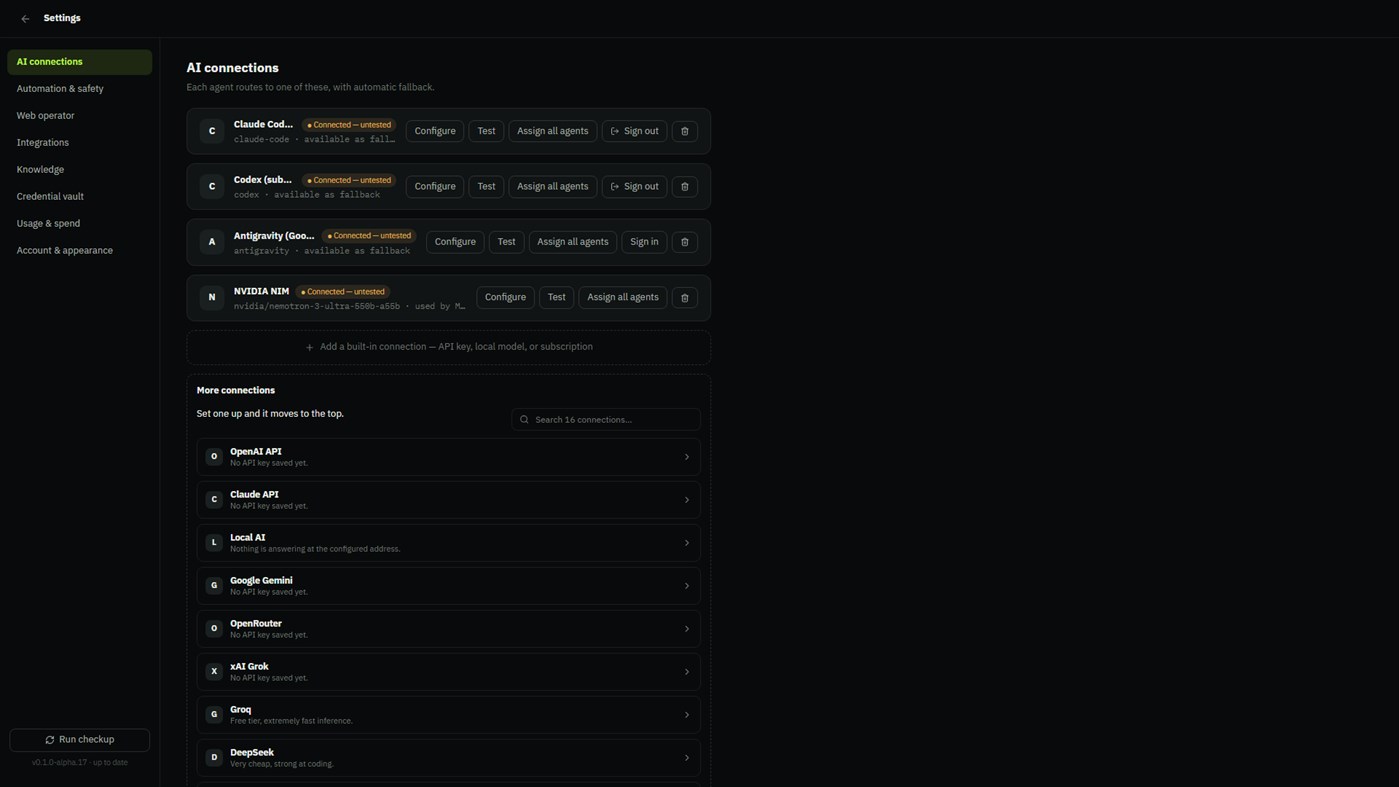Assign all agents to Claude Code
1399x787 pixels.
553,131
